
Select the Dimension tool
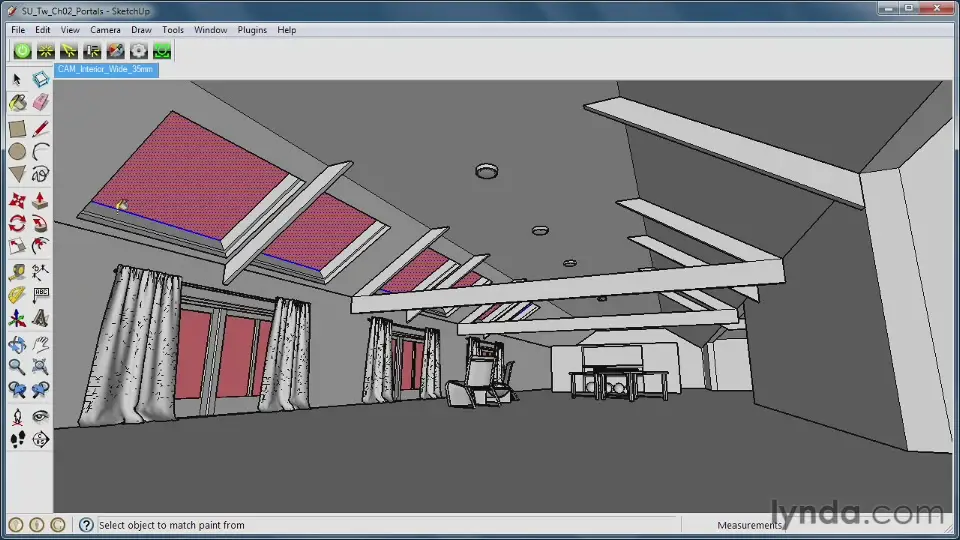click(40, 272)
